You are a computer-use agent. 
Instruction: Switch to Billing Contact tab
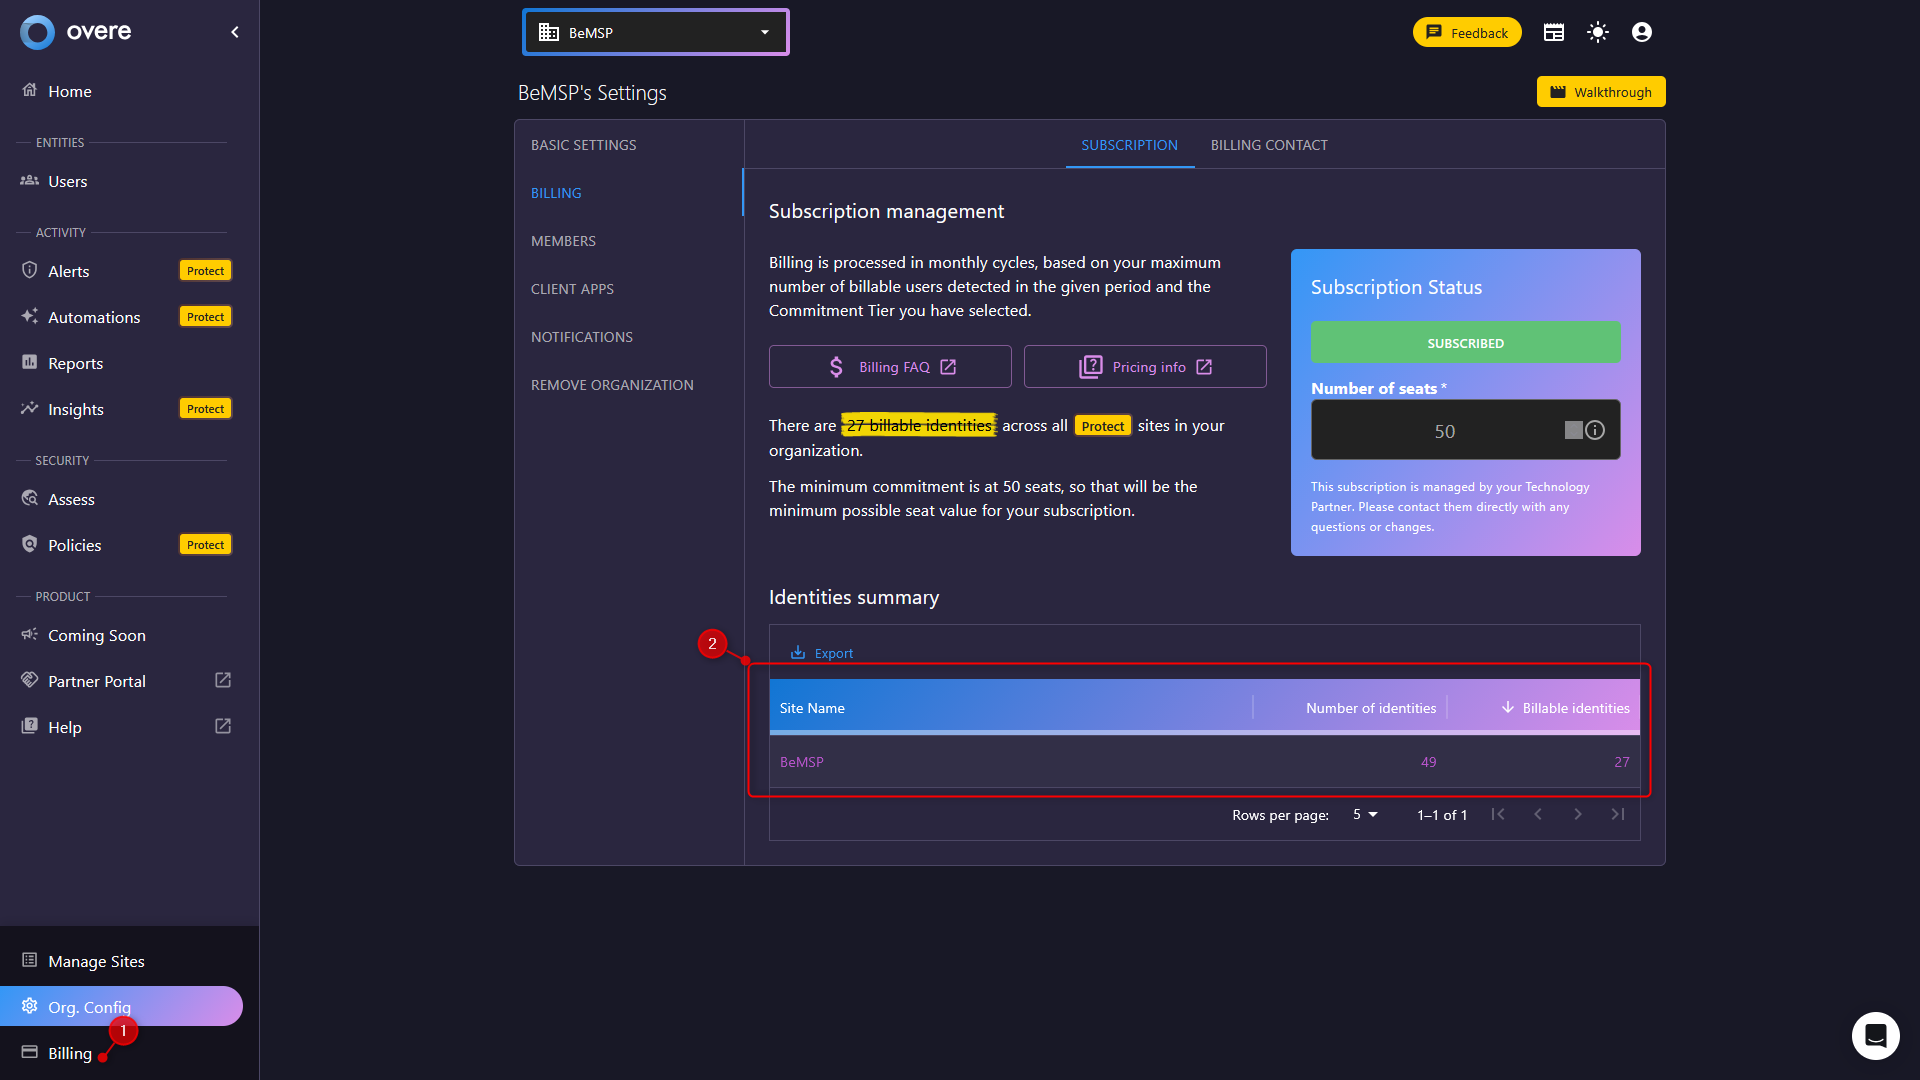tap(1269, 145)
